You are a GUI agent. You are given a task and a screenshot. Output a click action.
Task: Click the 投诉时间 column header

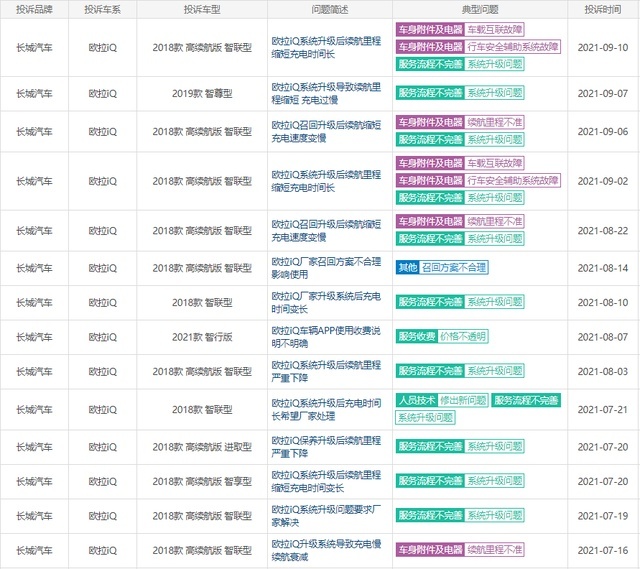603,9
